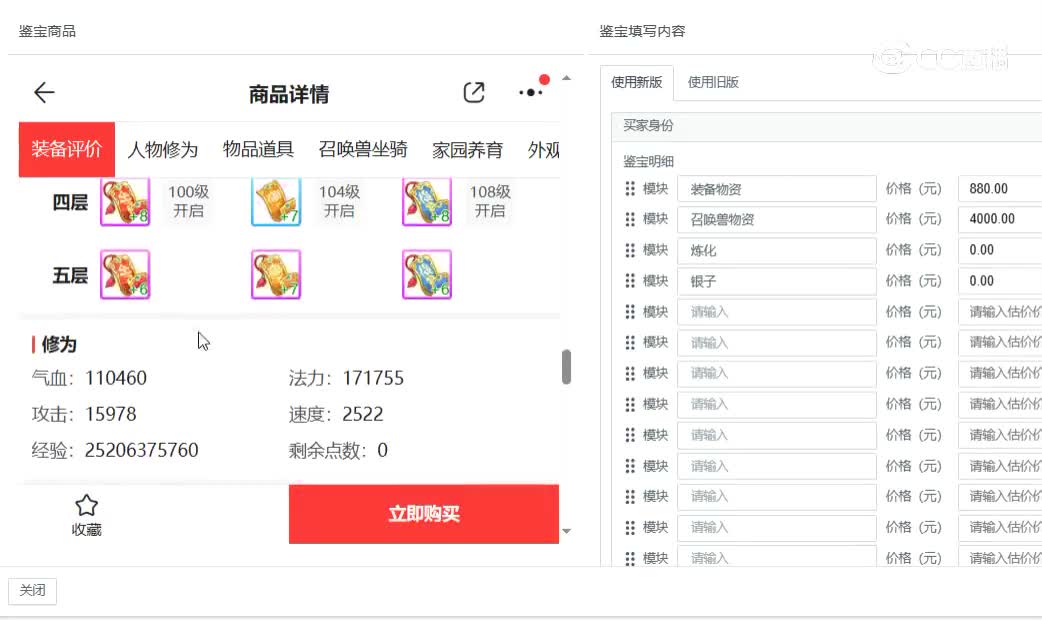Click the back arrow on 商品详情 page

[43, 92]
